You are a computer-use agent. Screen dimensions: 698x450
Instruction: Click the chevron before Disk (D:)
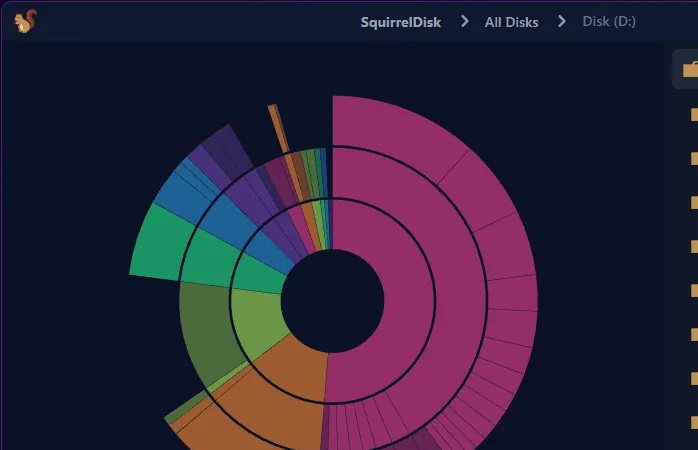(x=561, y=21)
